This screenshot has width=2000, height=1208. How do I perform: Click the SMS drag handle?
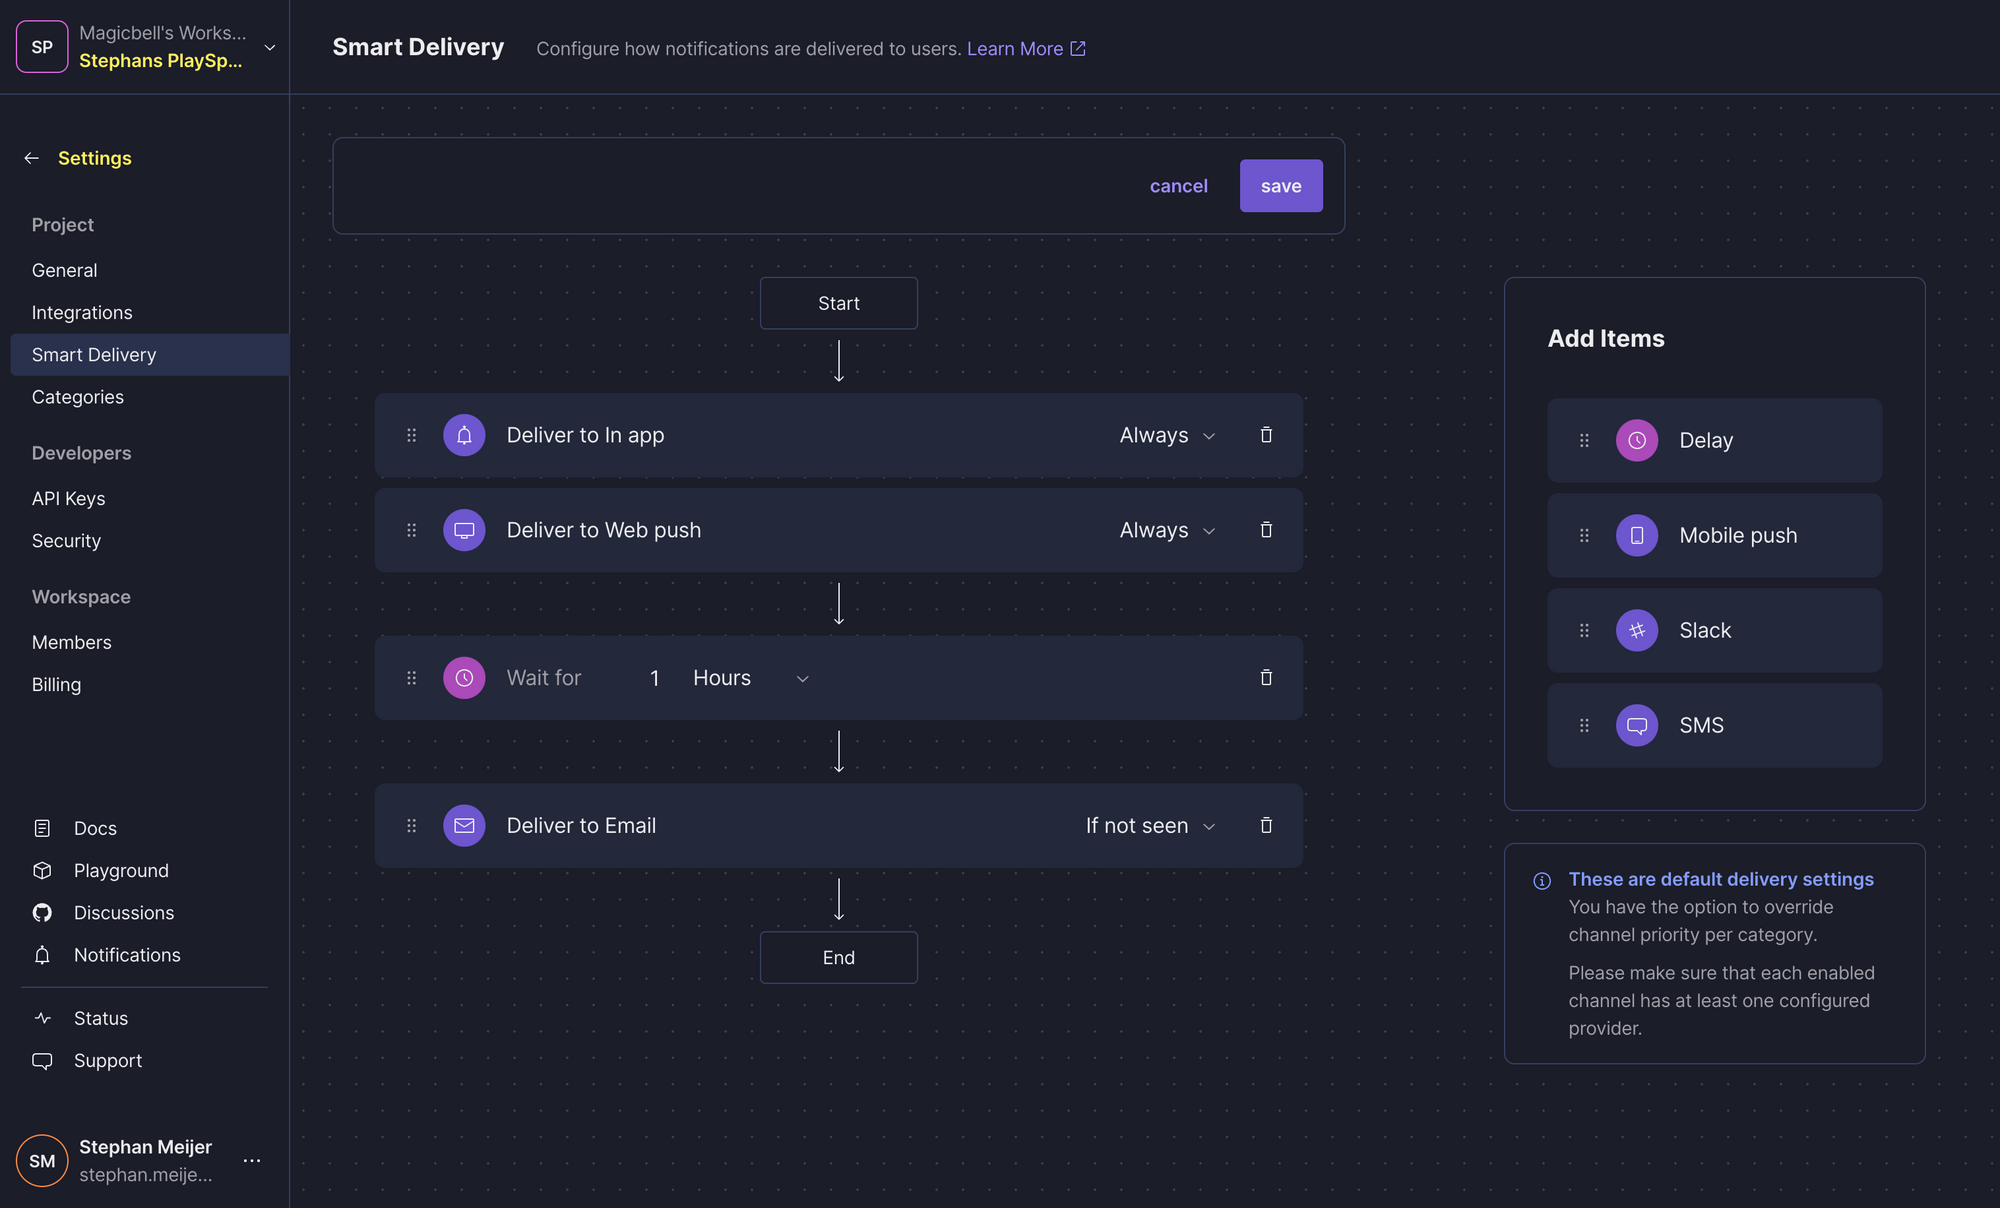[x=1584, y=725]
